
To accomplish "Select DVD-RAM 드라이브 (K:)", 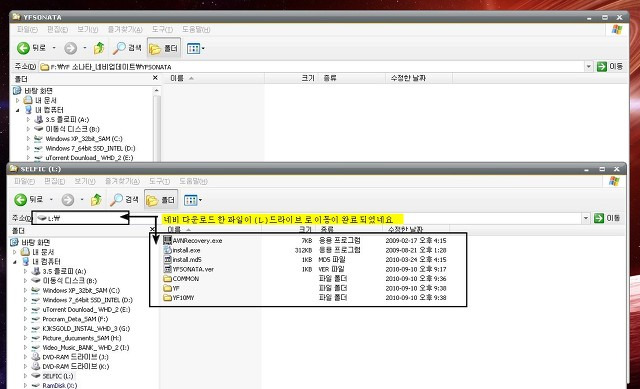I will [x=70, y=367].
